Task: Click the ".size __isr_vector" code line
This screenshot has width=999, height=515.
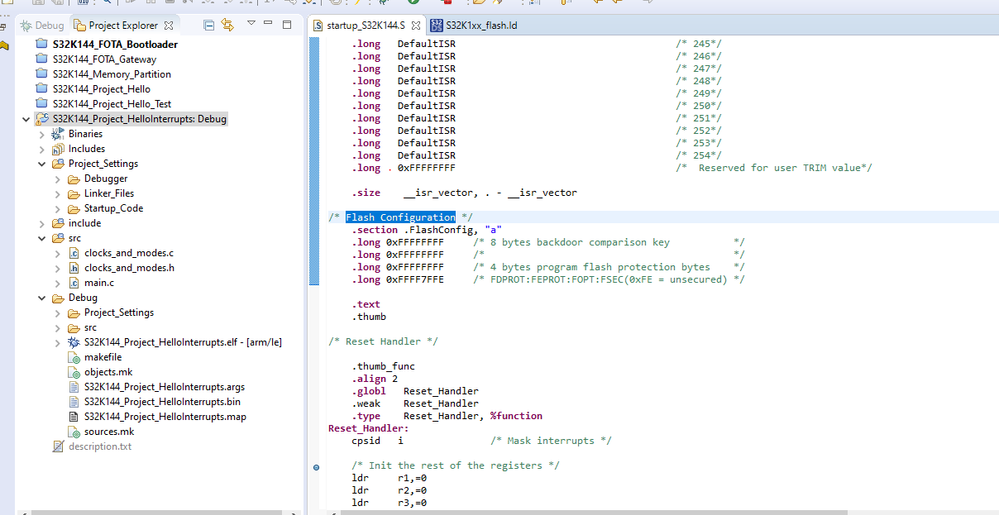Action: coord(464,192)
